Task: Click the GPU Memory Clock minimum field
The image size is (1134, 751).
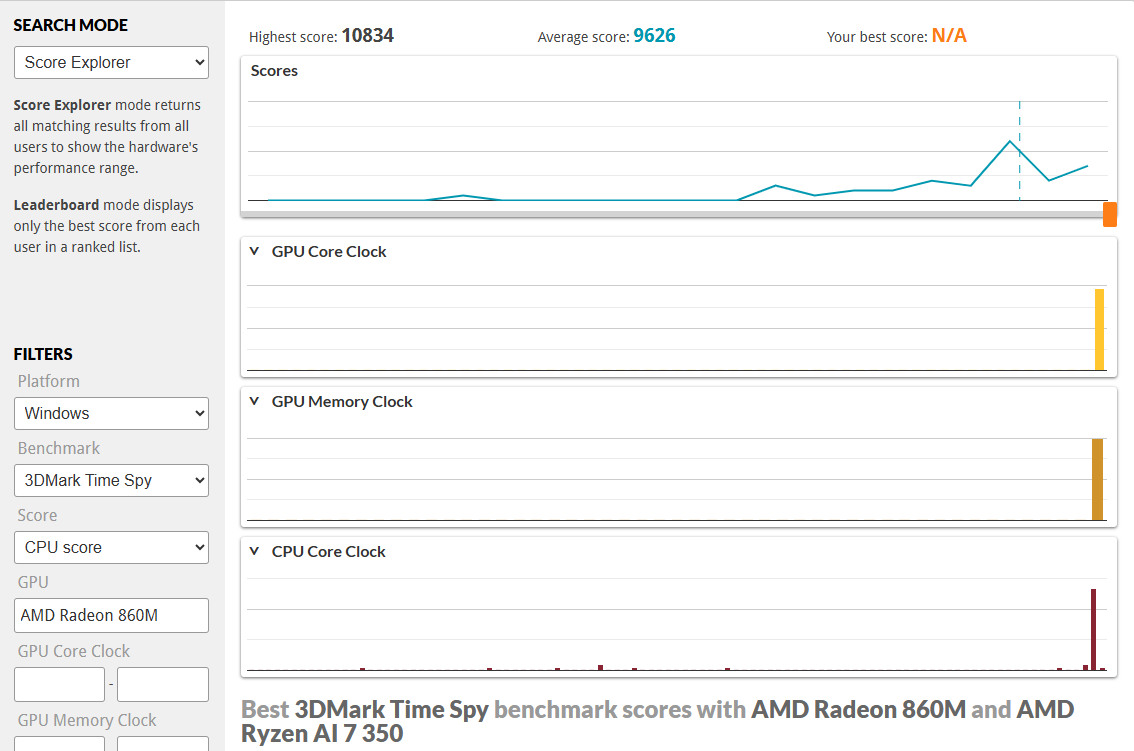Action: [59, 744]
